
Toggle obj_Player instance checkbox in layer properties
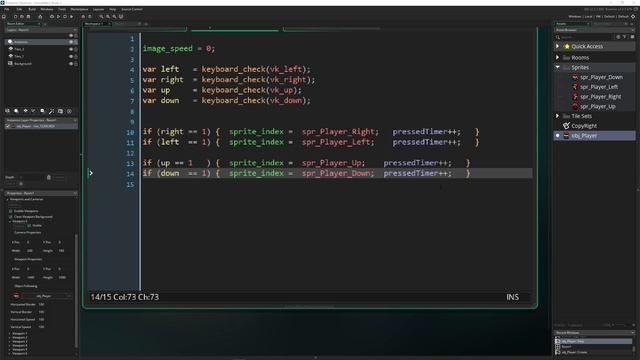coord(8,127)
